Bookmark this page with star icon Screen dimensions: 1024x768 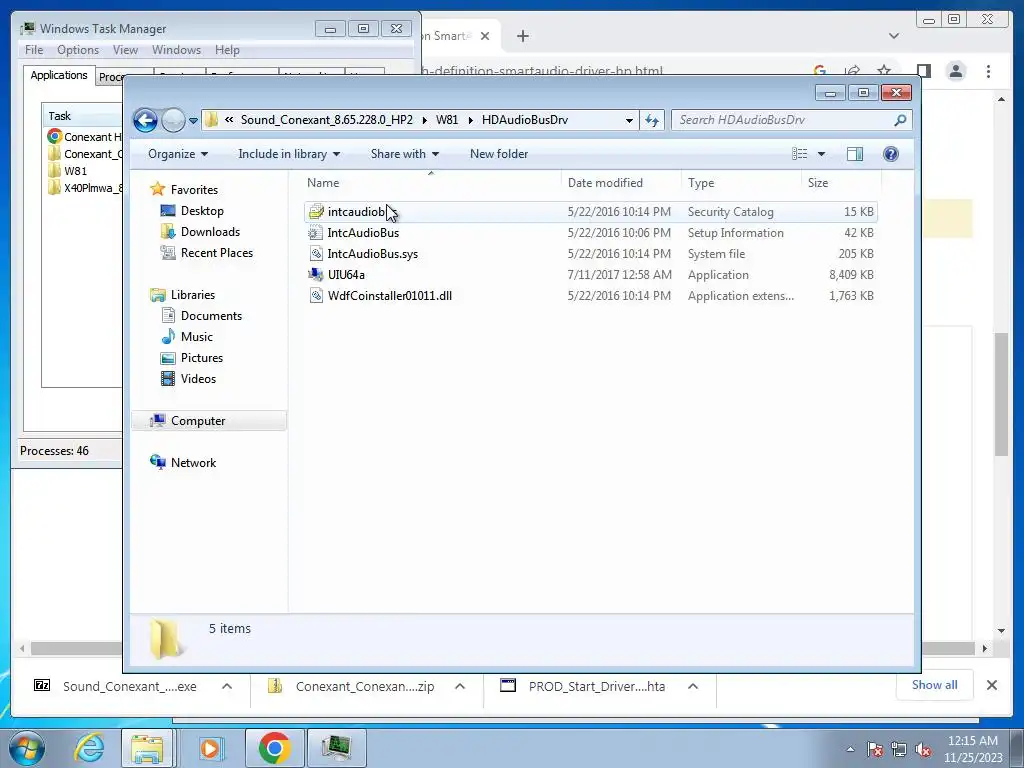point(884,71)
